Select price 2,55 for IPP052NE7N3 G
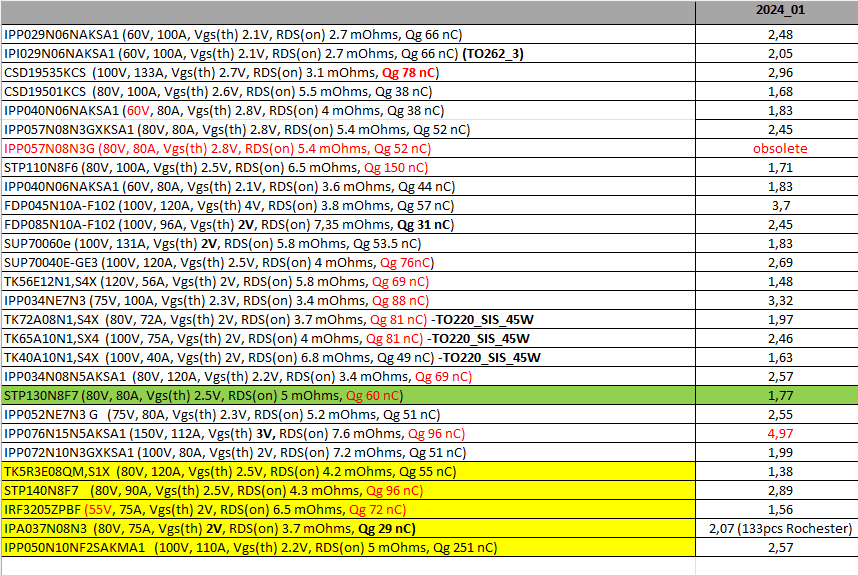 [776, 415]
